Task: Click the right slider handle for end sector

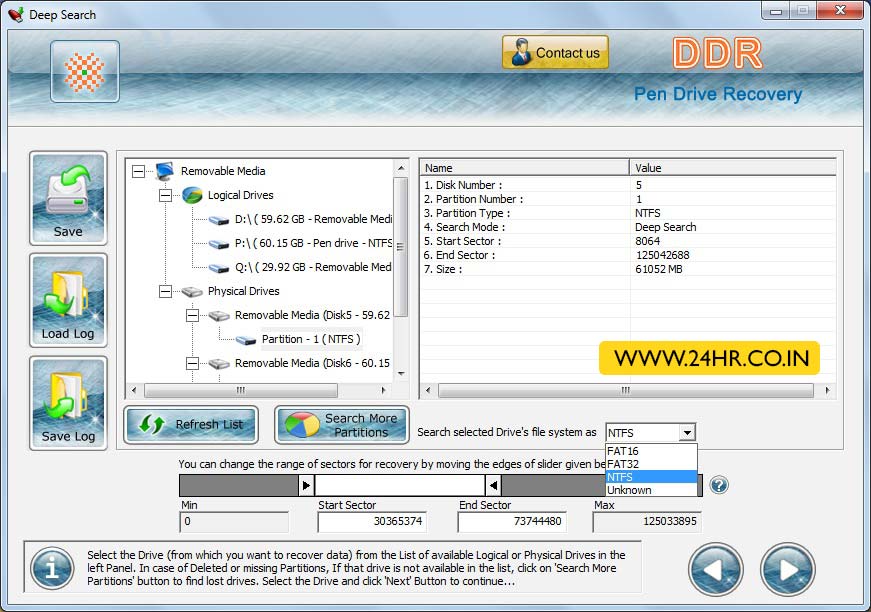Action: tap(493, 485)
